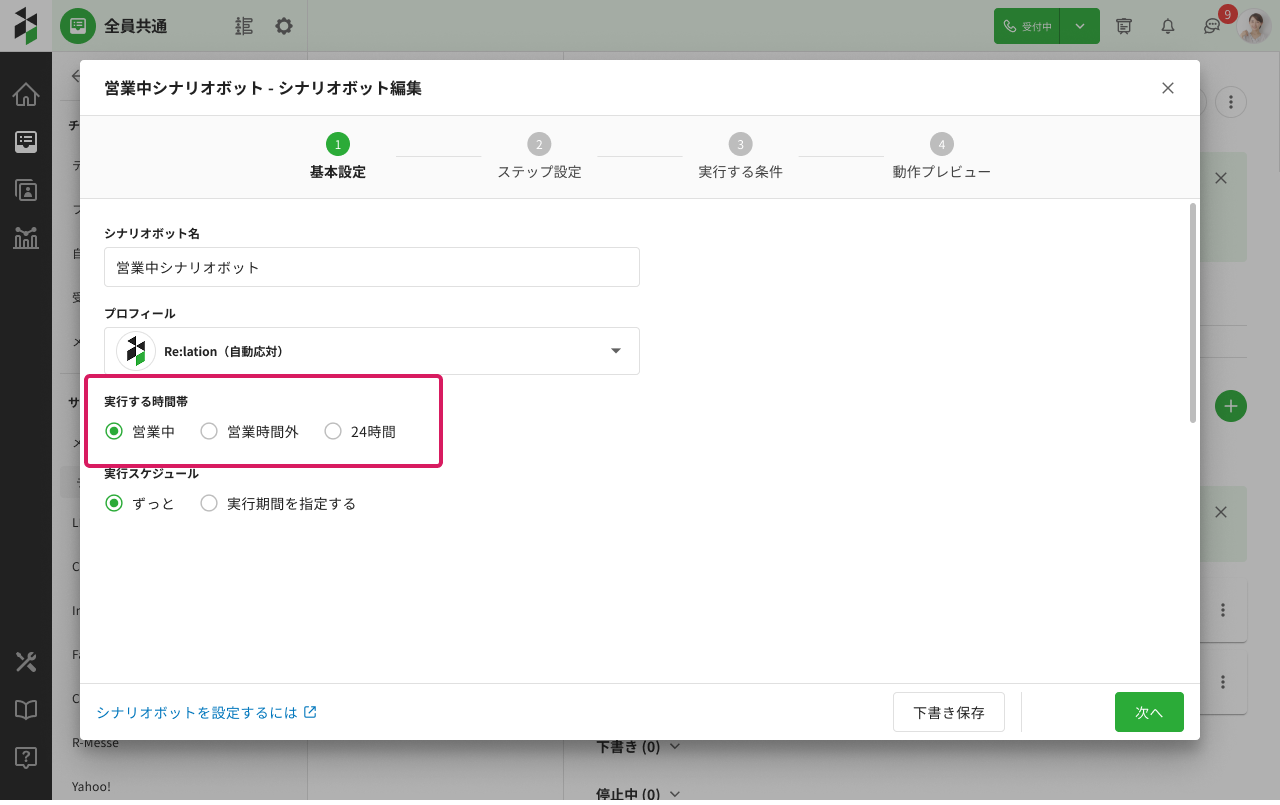Click the 下書き保存 button

pyautogui.click(x=949, y=712)
